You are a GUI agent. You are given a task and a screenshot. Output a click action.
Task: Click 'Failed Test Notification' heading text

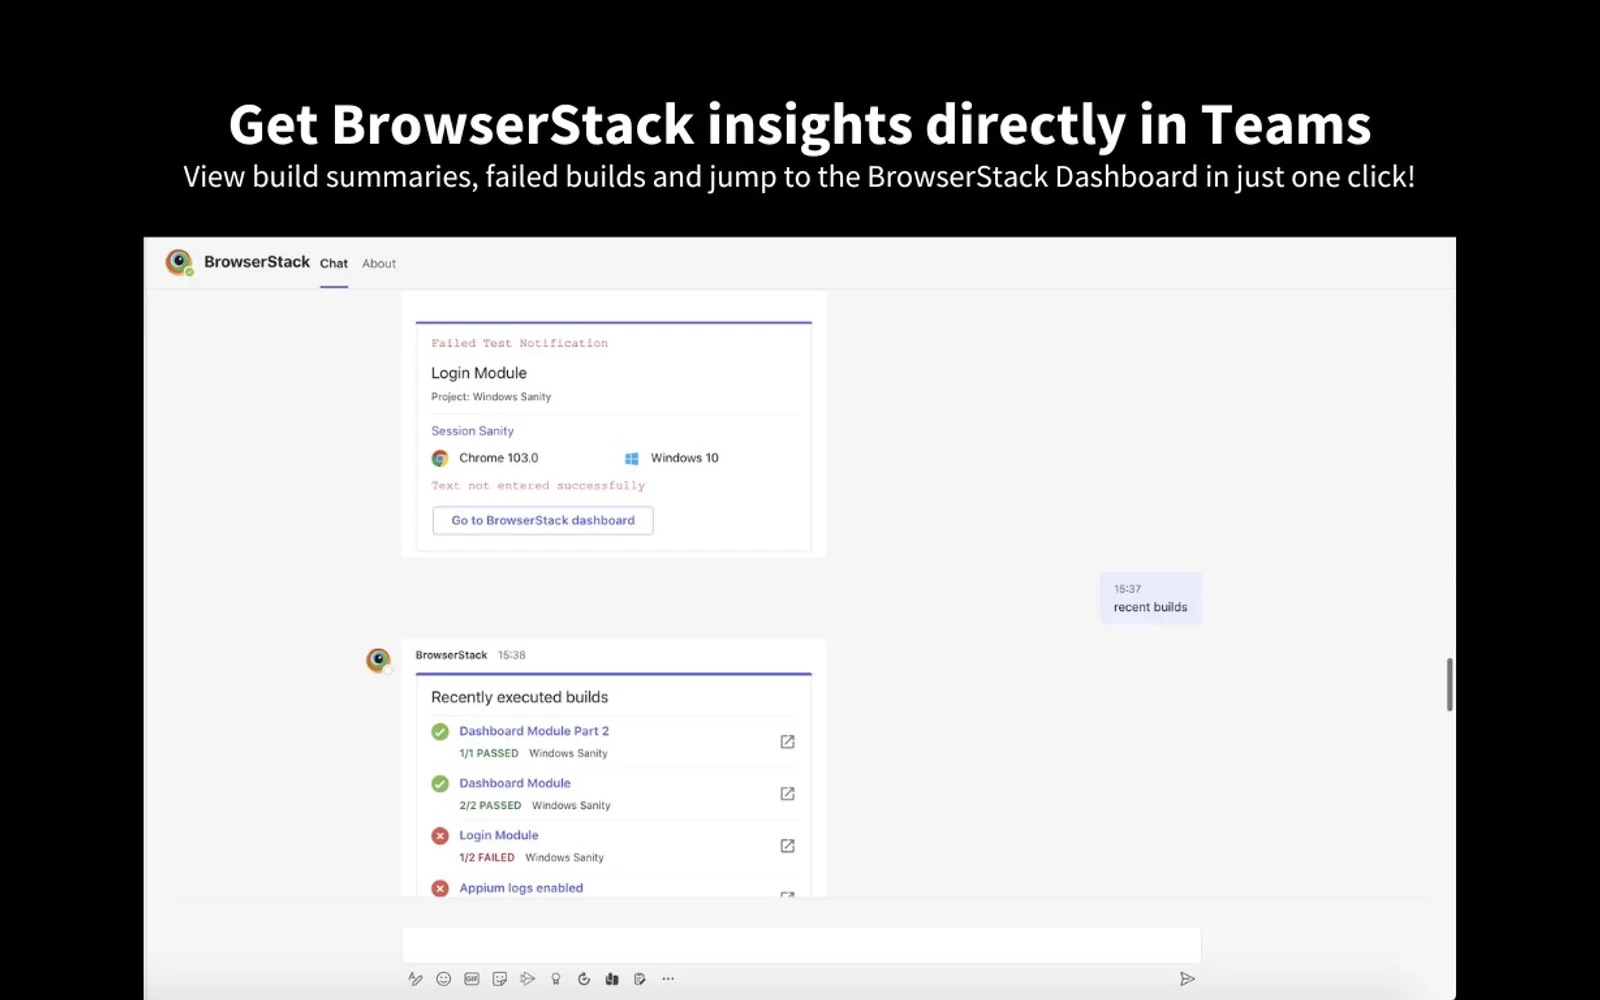[x=519, y=343]
